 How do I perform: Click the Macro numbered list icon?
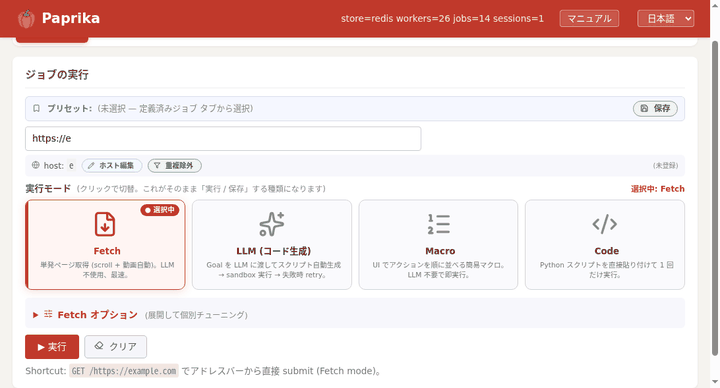[439, 224]
